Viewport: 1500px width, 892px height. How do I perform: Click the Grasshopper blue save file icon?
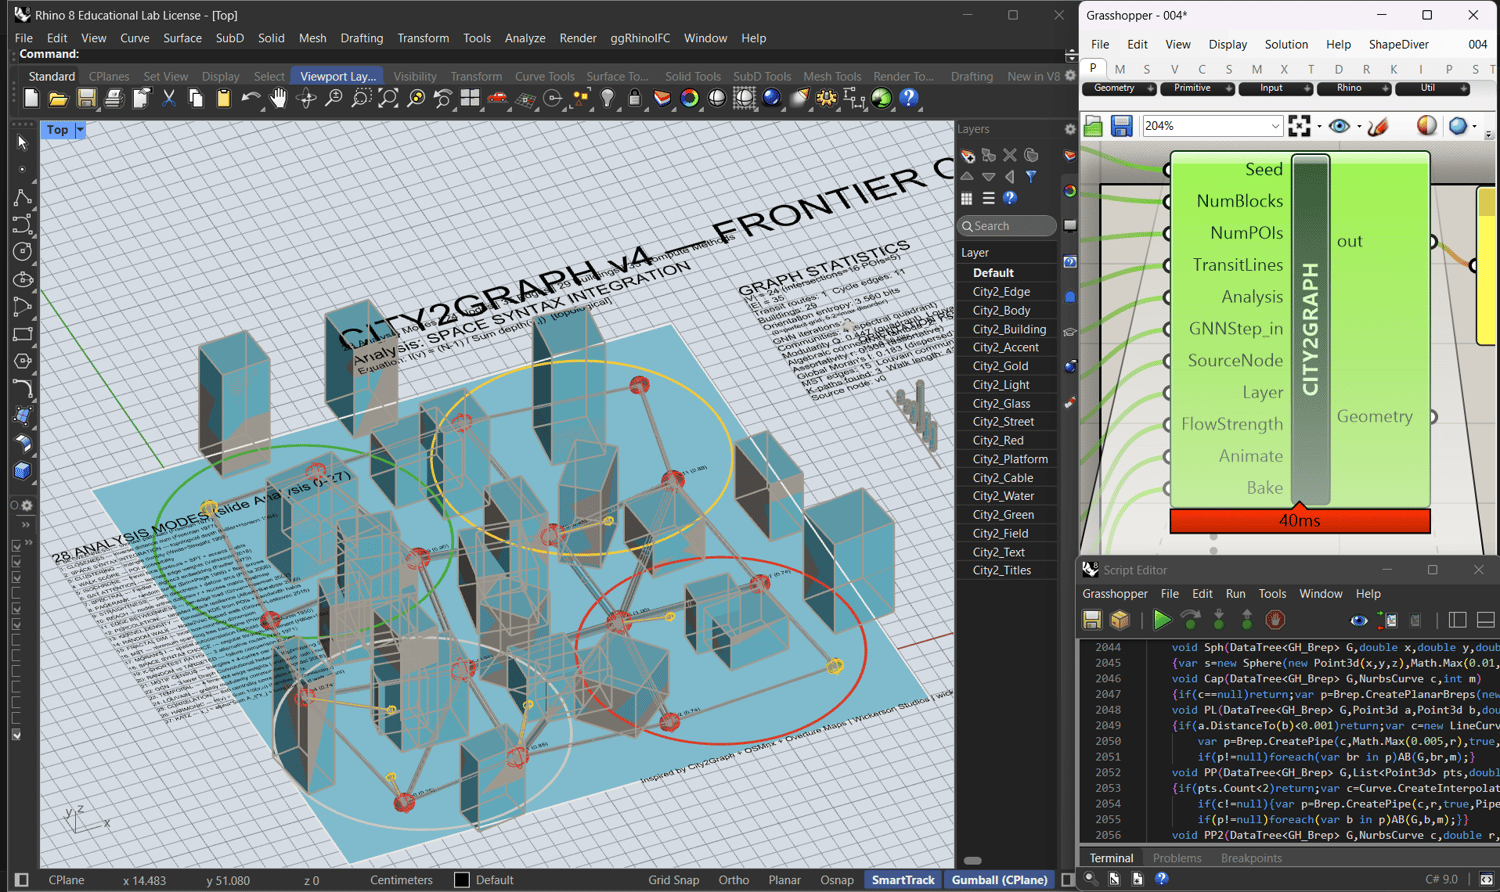1122,126
